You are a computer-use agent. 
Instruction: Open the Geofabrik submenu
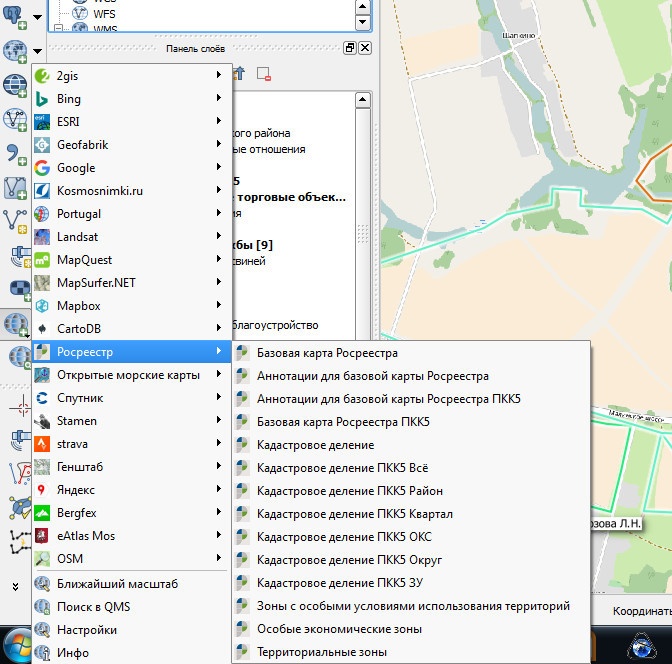pyautogui.click(x=132, y=145)
